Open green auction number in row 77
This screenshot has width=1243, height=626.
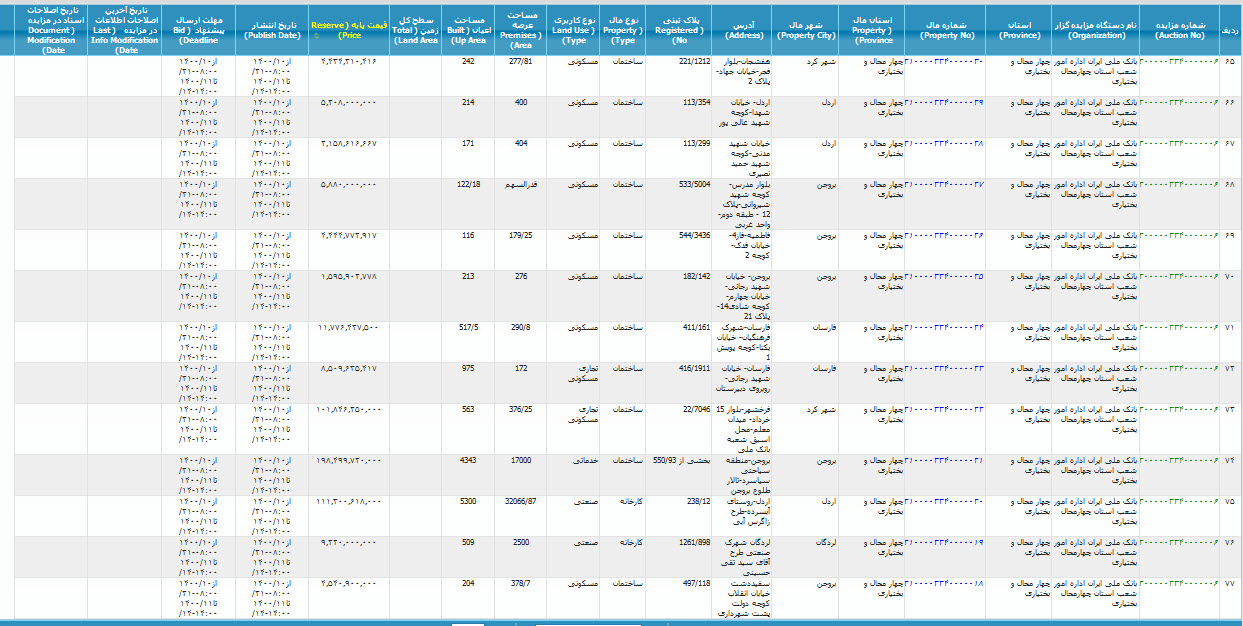(x=1178, y=583)
